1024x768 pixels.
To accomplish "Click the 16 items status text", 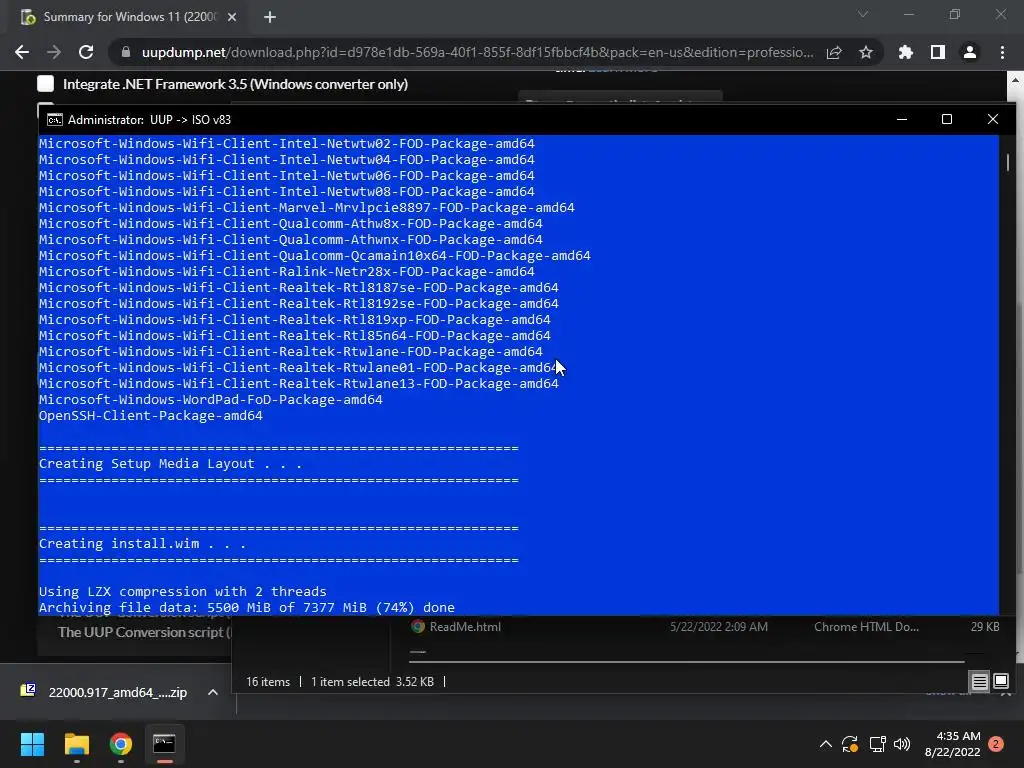I will [x=268, y=682].
